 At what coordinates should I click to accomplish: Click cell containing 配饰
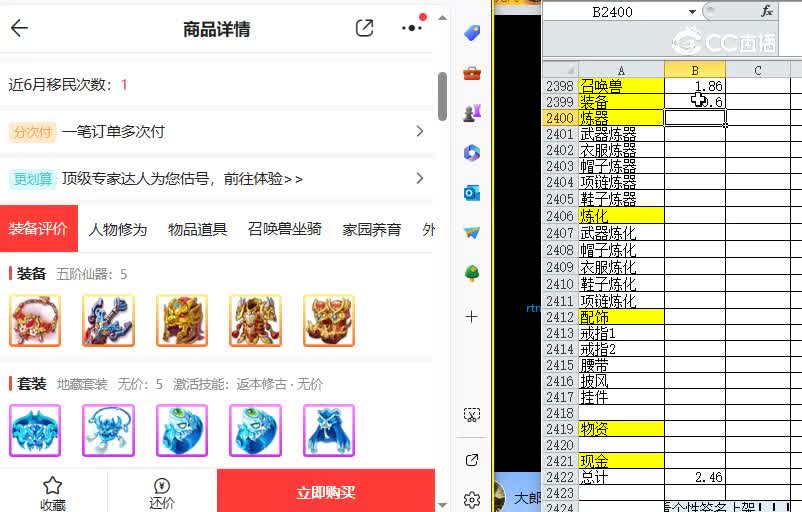[x=621, y=317]
